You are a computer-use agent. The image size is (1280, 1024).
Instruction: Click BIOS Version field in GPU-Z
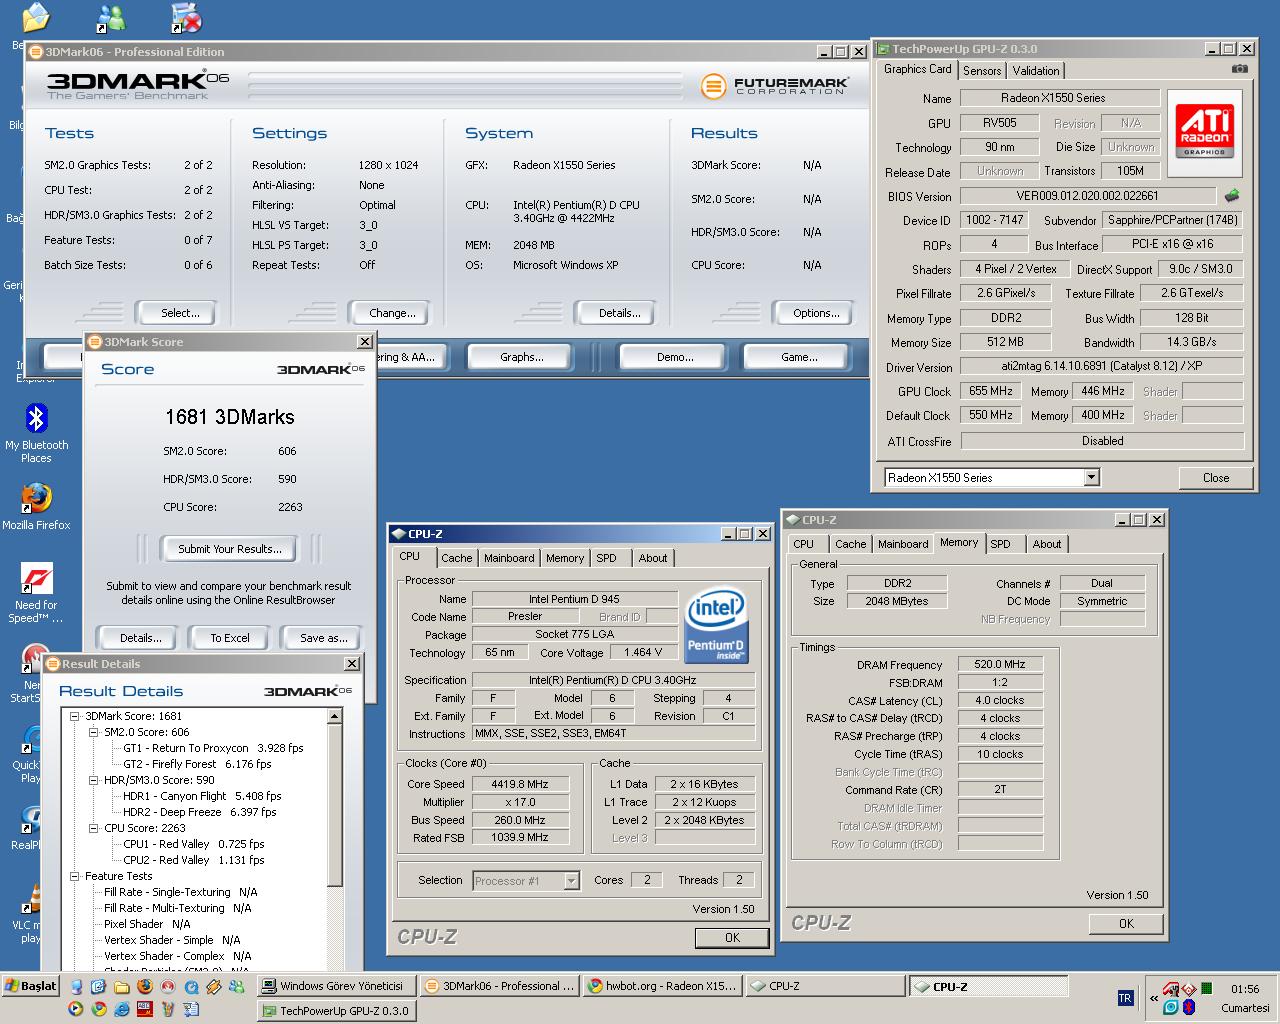point(1087,196)
